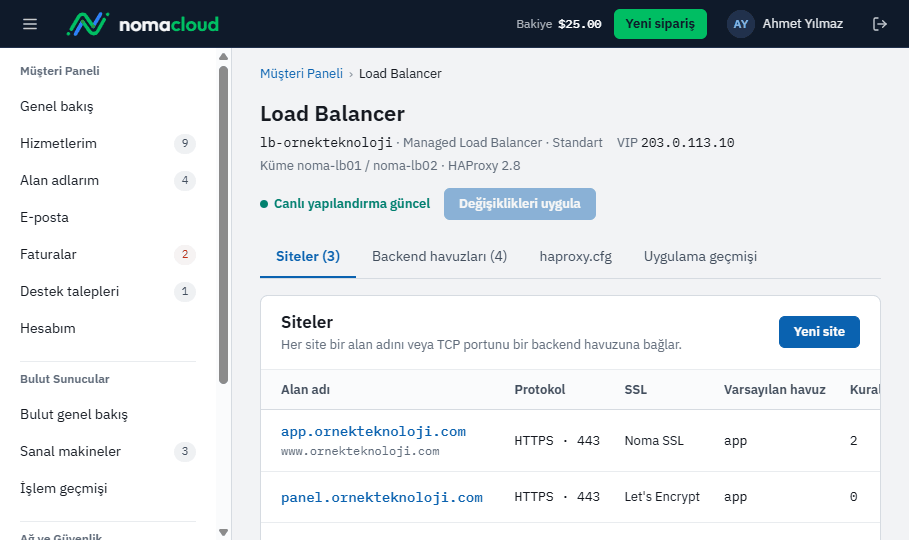Screen dimensions: 909x540
Task: Click the sidebar scrollbar down arrow
Action: [x=223, y=532]
